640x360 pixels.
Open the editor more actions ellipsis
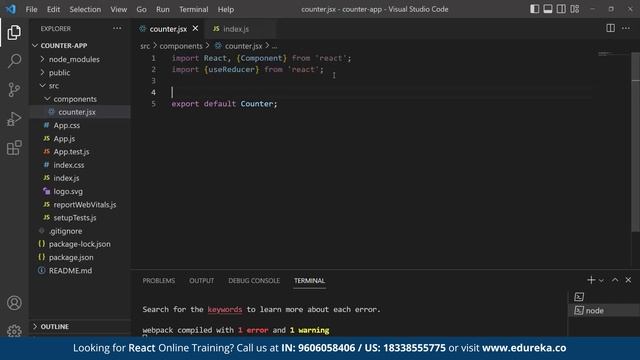point(626,28)
